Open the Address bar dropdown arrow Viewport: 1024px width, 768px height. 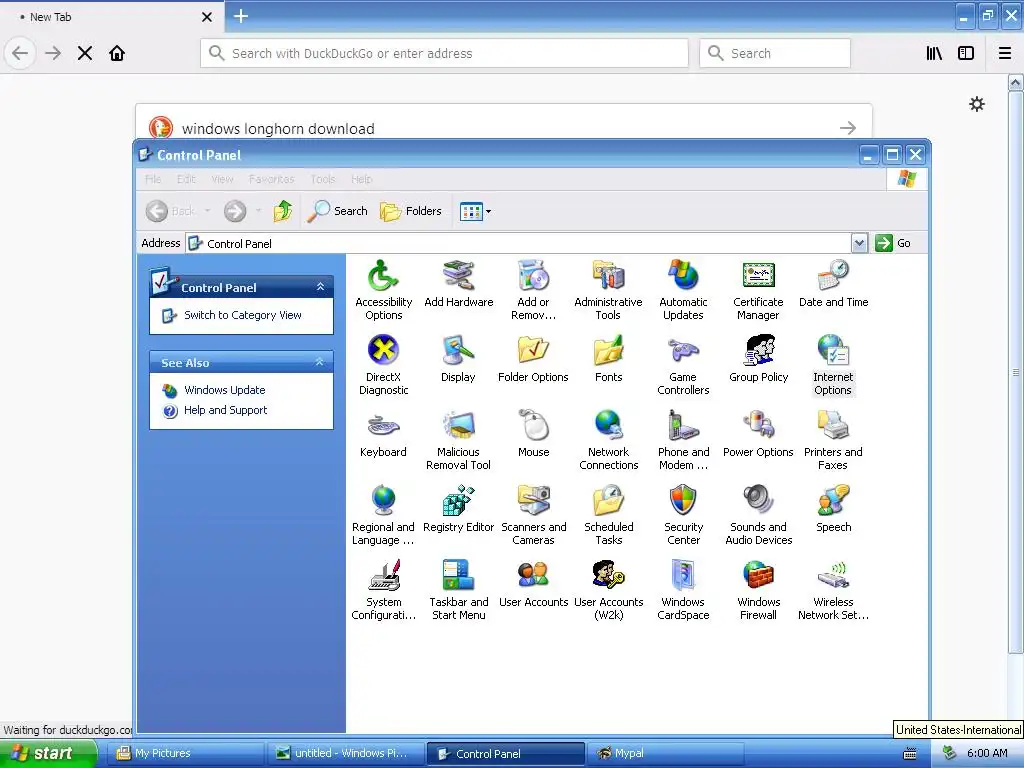[859, 243]
